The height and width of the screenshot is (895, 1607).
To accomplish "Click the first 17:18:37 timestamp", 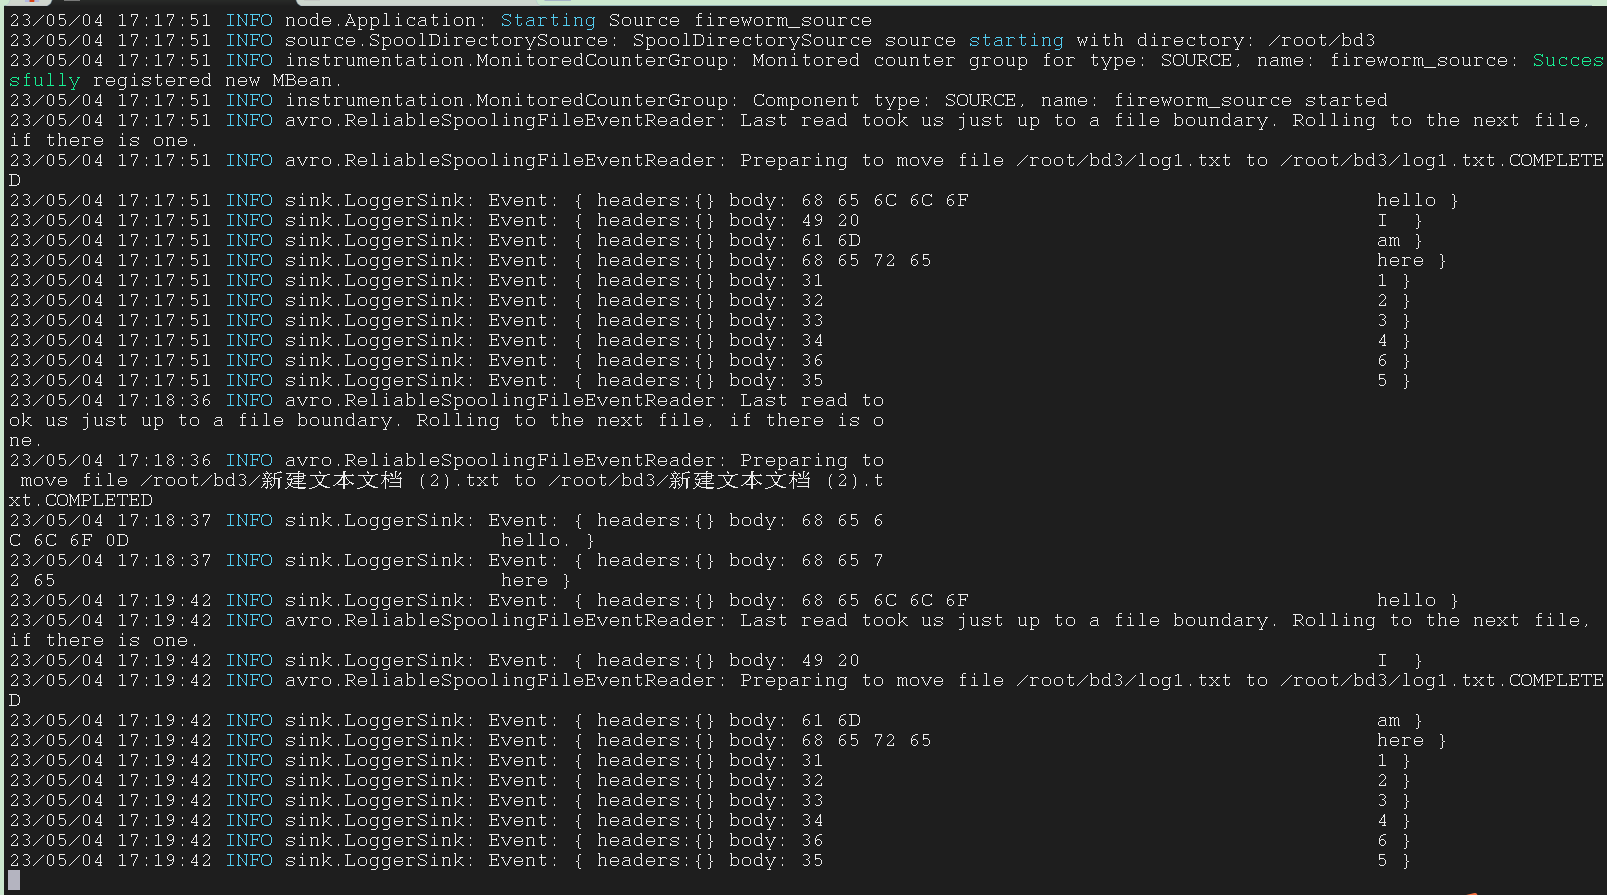I will tap(110, 520).
